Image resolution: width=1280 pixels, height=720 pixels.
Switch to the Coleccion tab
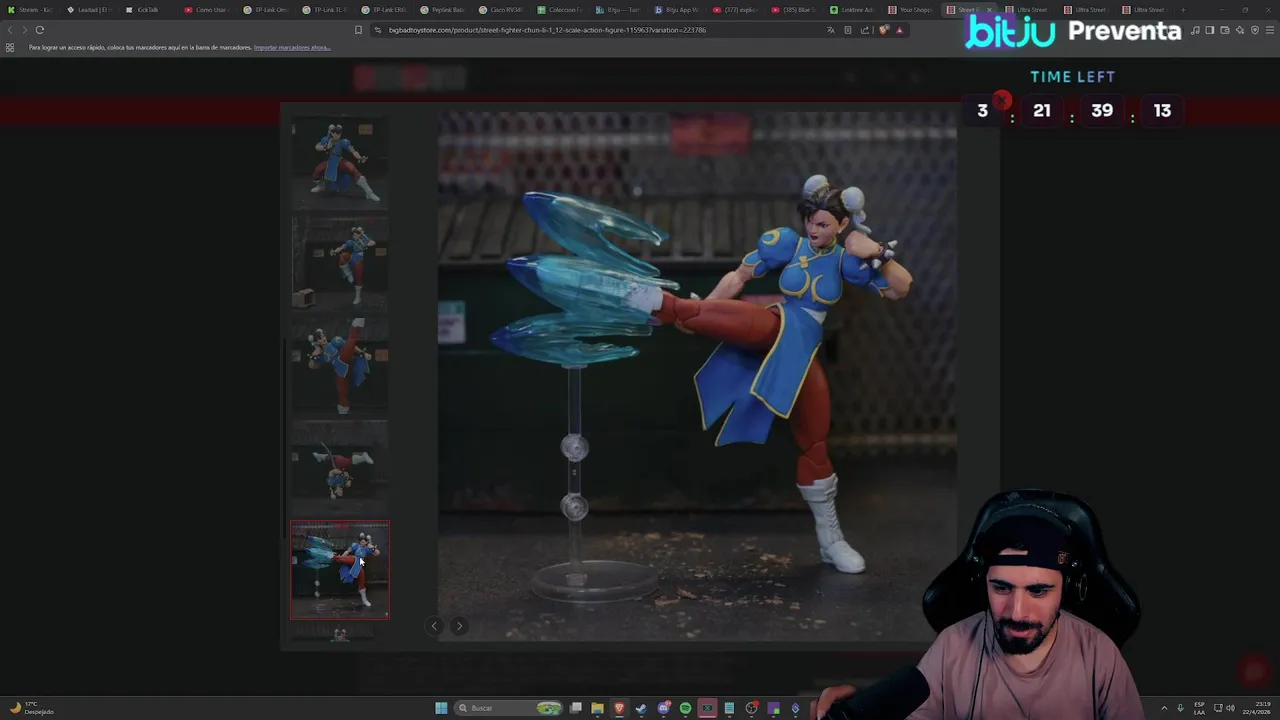click(561, 10)
